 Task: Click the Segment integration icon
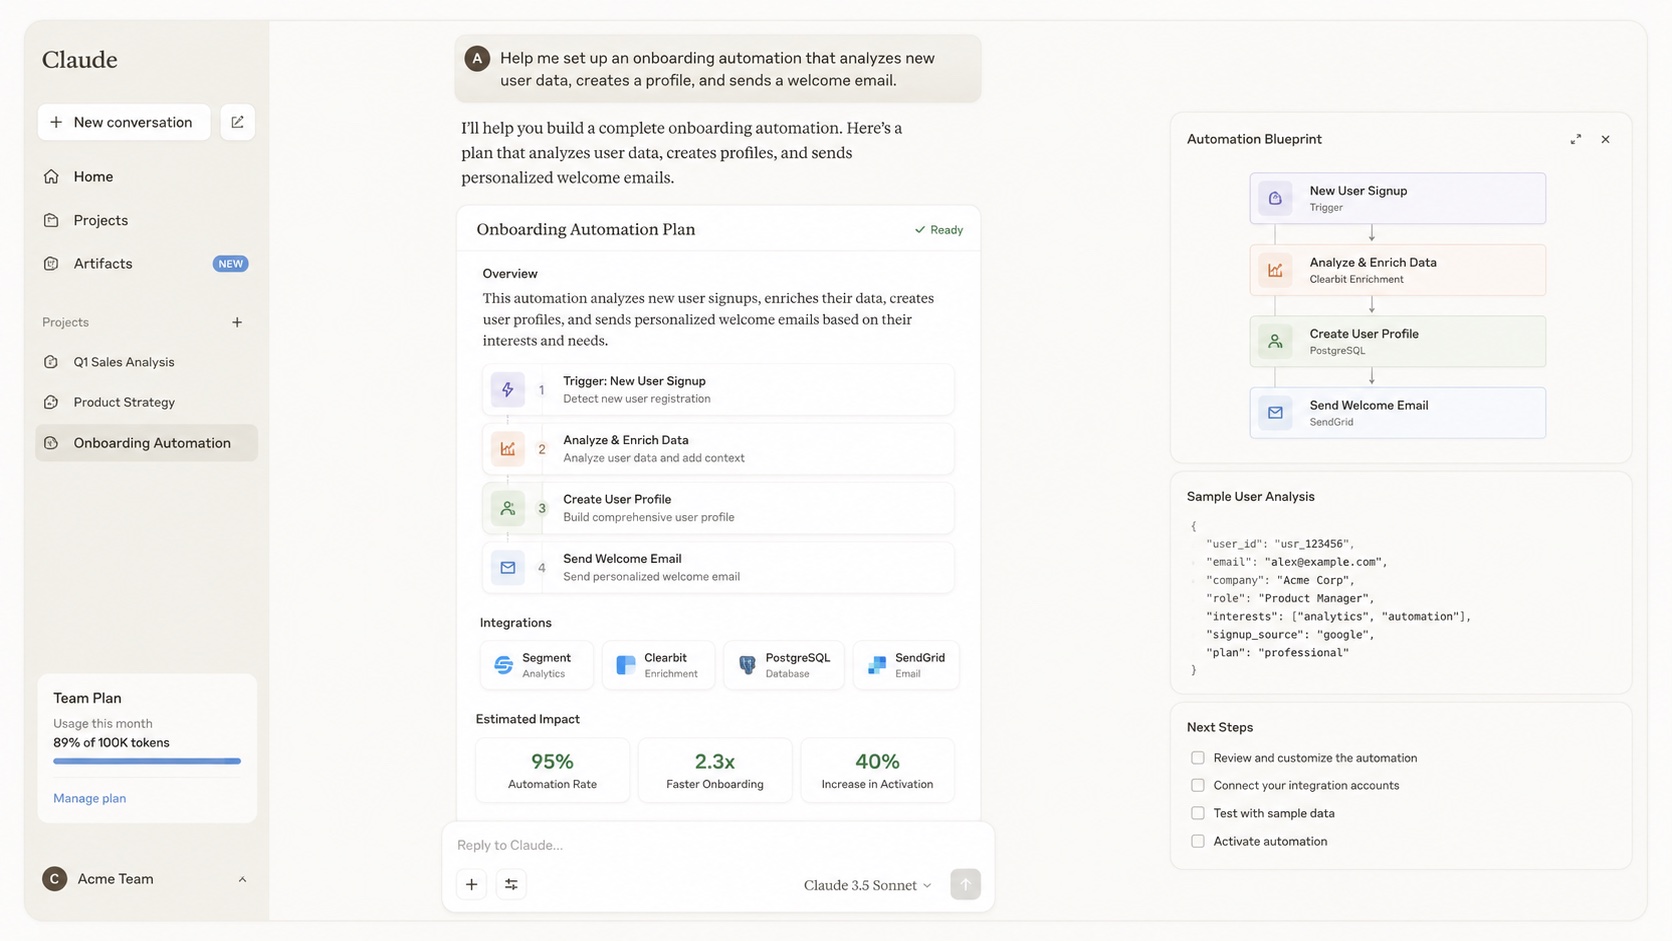(x=503, y=665)
